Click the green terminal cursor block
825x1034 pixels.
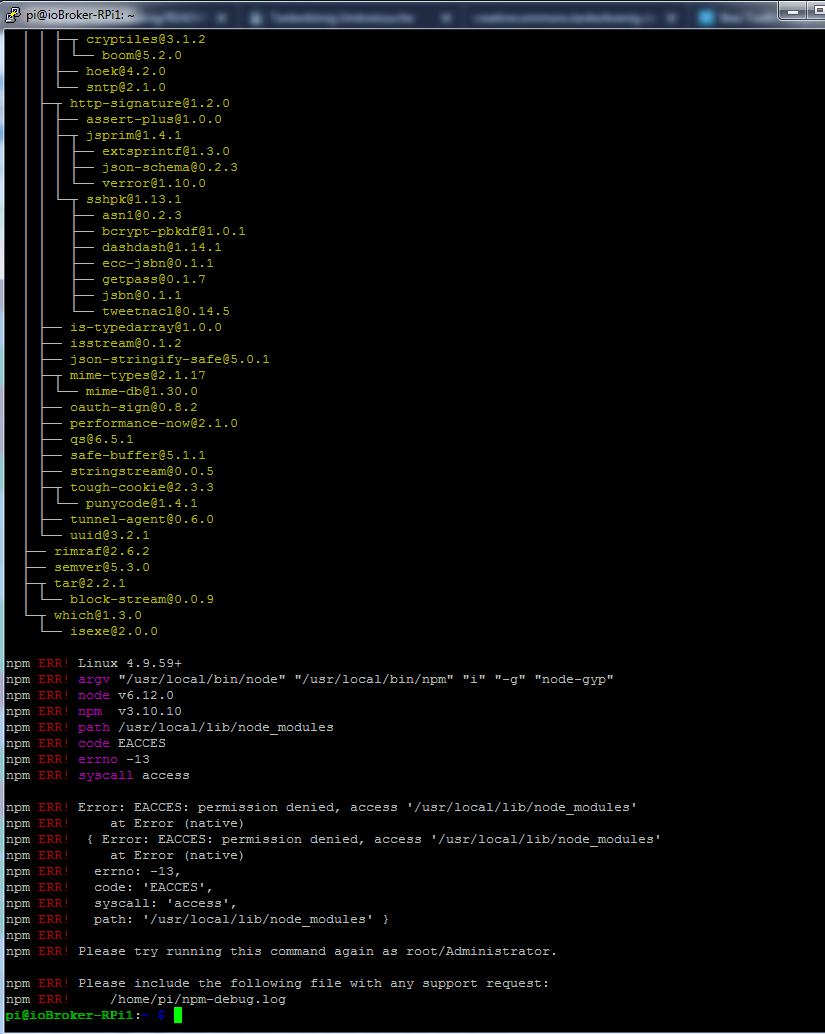point(177,1015)
